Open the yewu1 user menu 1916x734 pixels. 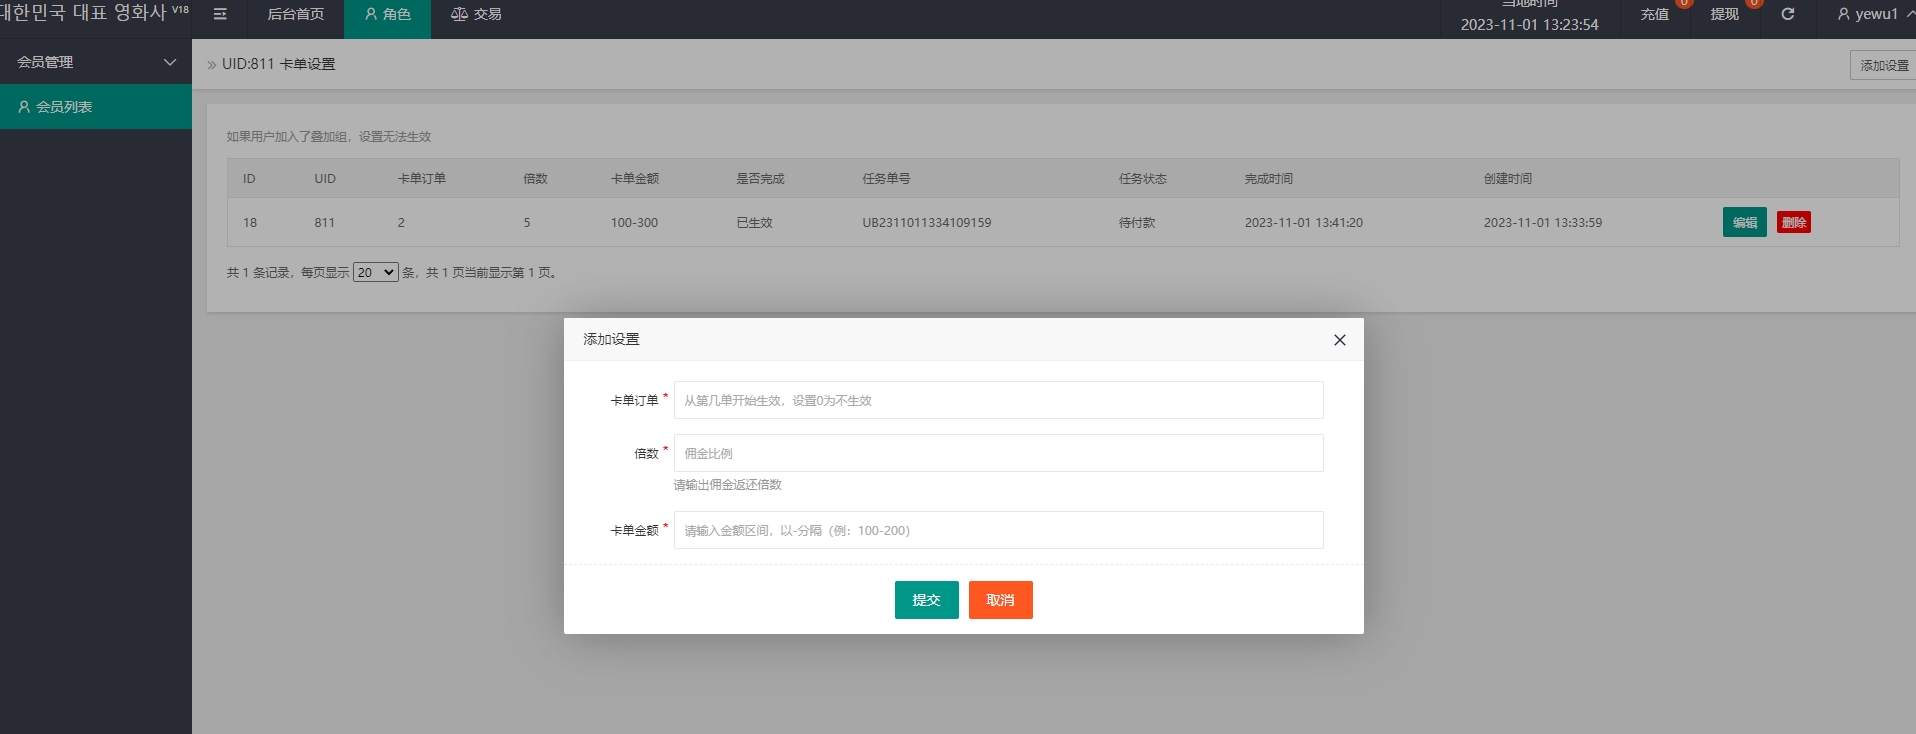[x=1868, y=14]
